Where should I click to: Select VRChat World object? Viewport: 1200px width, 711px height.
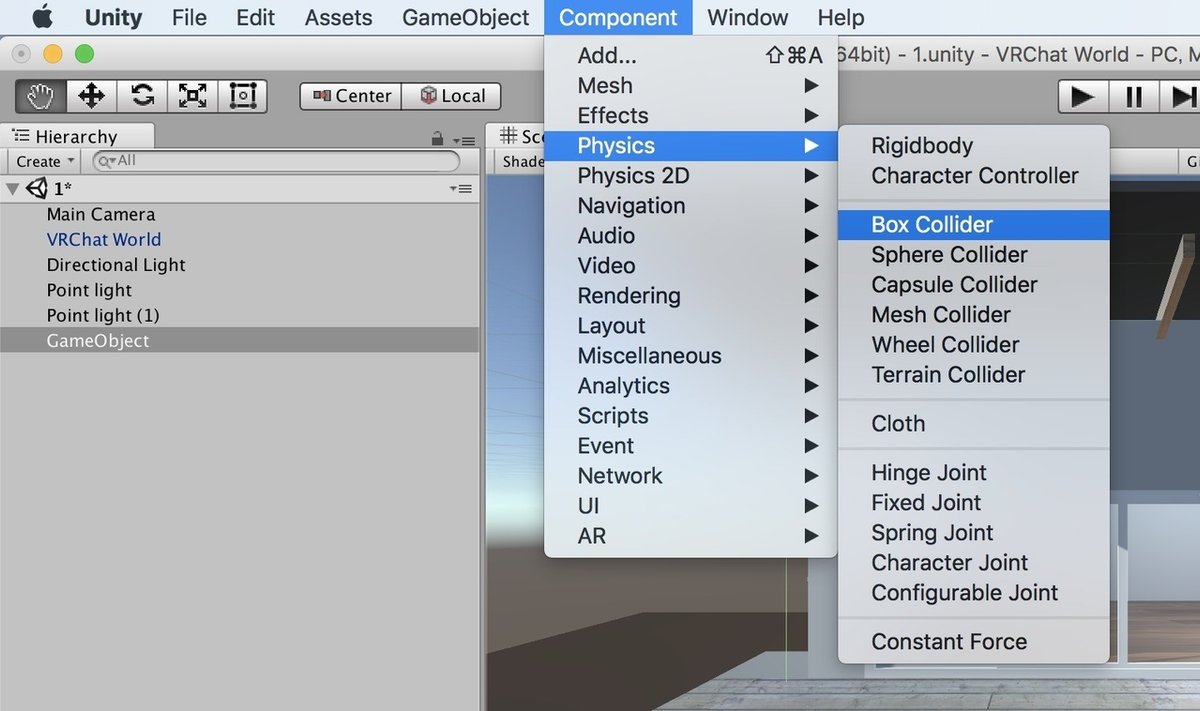(104, 239)
